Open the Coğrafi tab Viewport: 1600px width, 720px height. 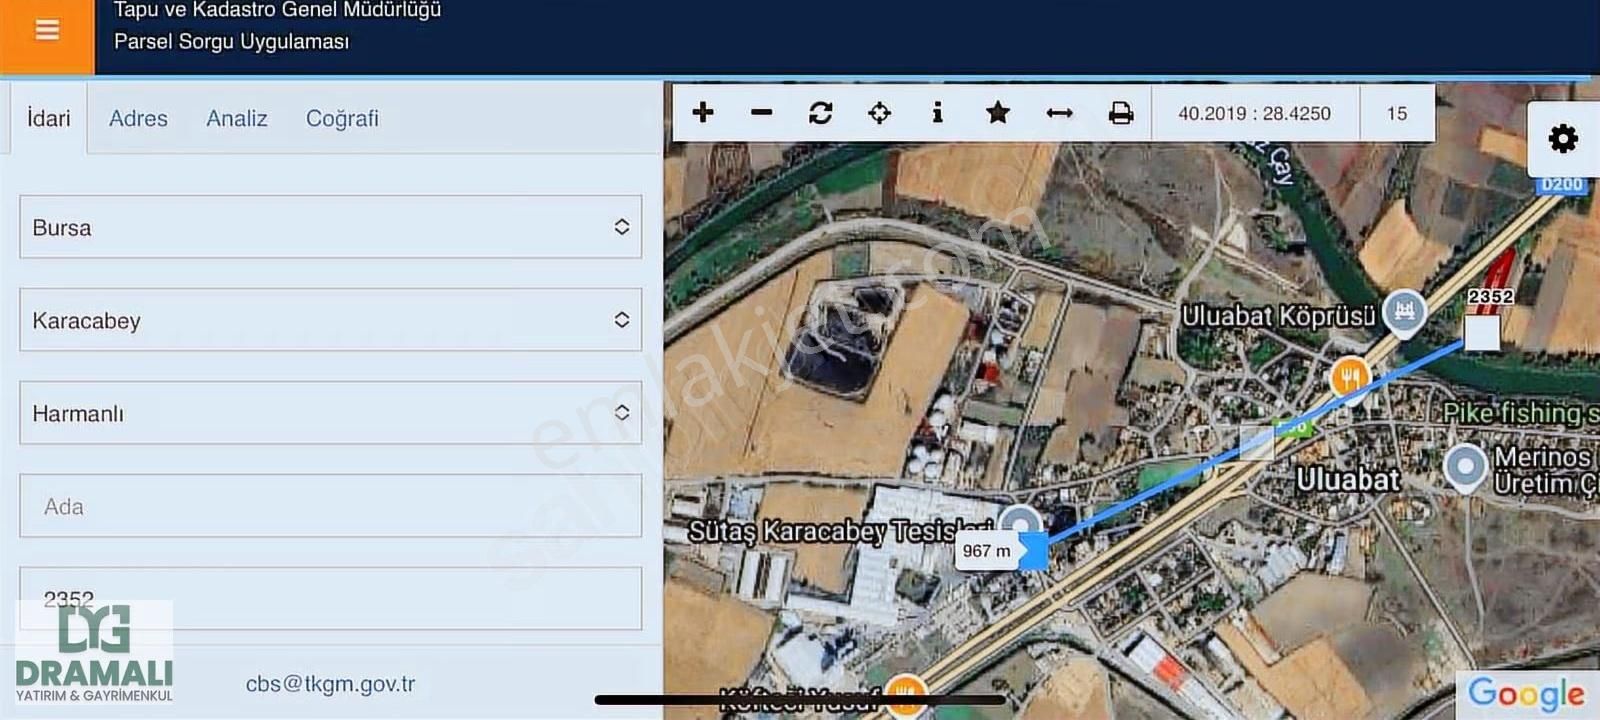342,118
